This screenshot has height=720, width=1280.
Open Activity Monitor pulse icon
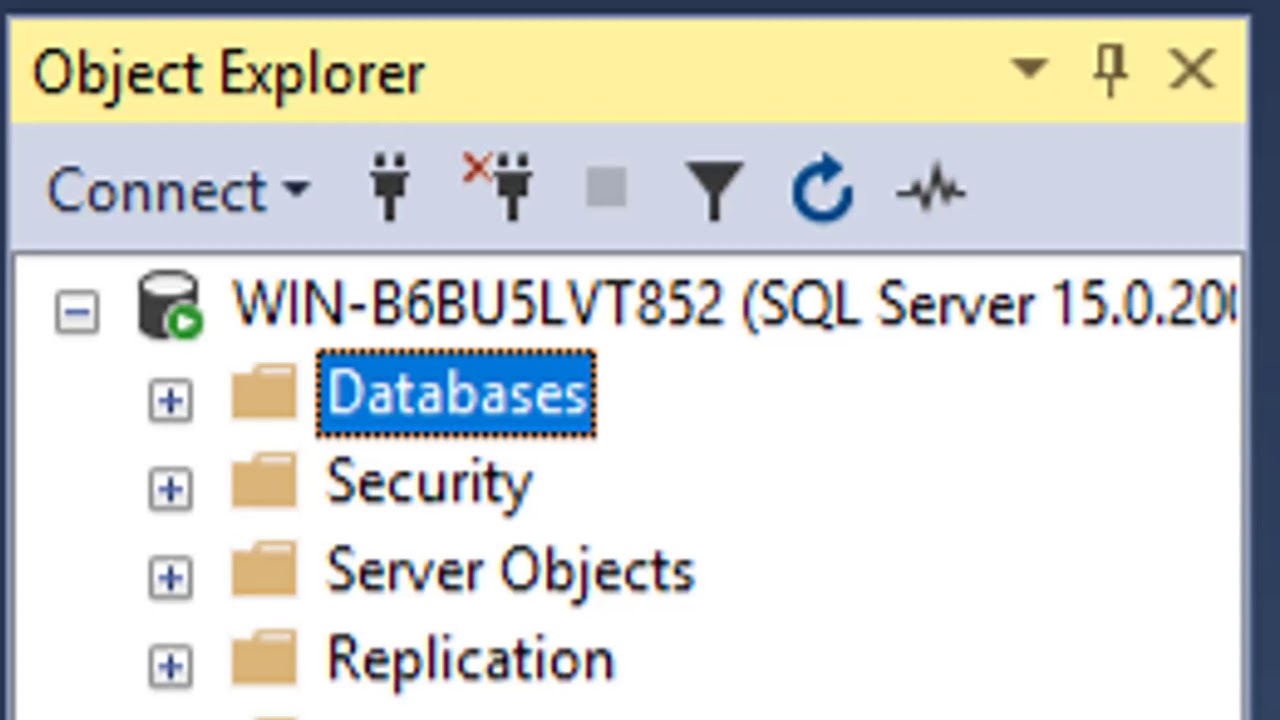pos(930,190)
